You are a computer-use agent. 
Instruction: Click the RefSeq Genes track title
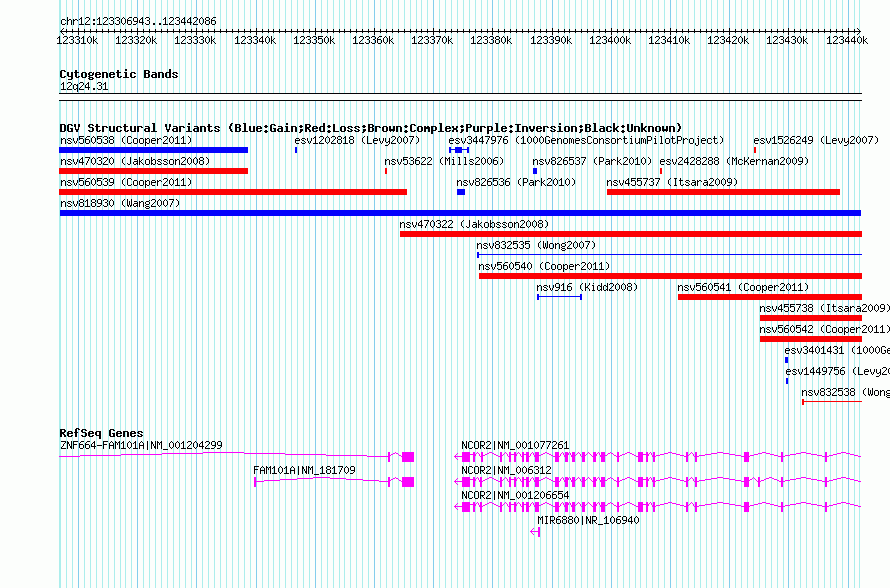pos(102,433)
